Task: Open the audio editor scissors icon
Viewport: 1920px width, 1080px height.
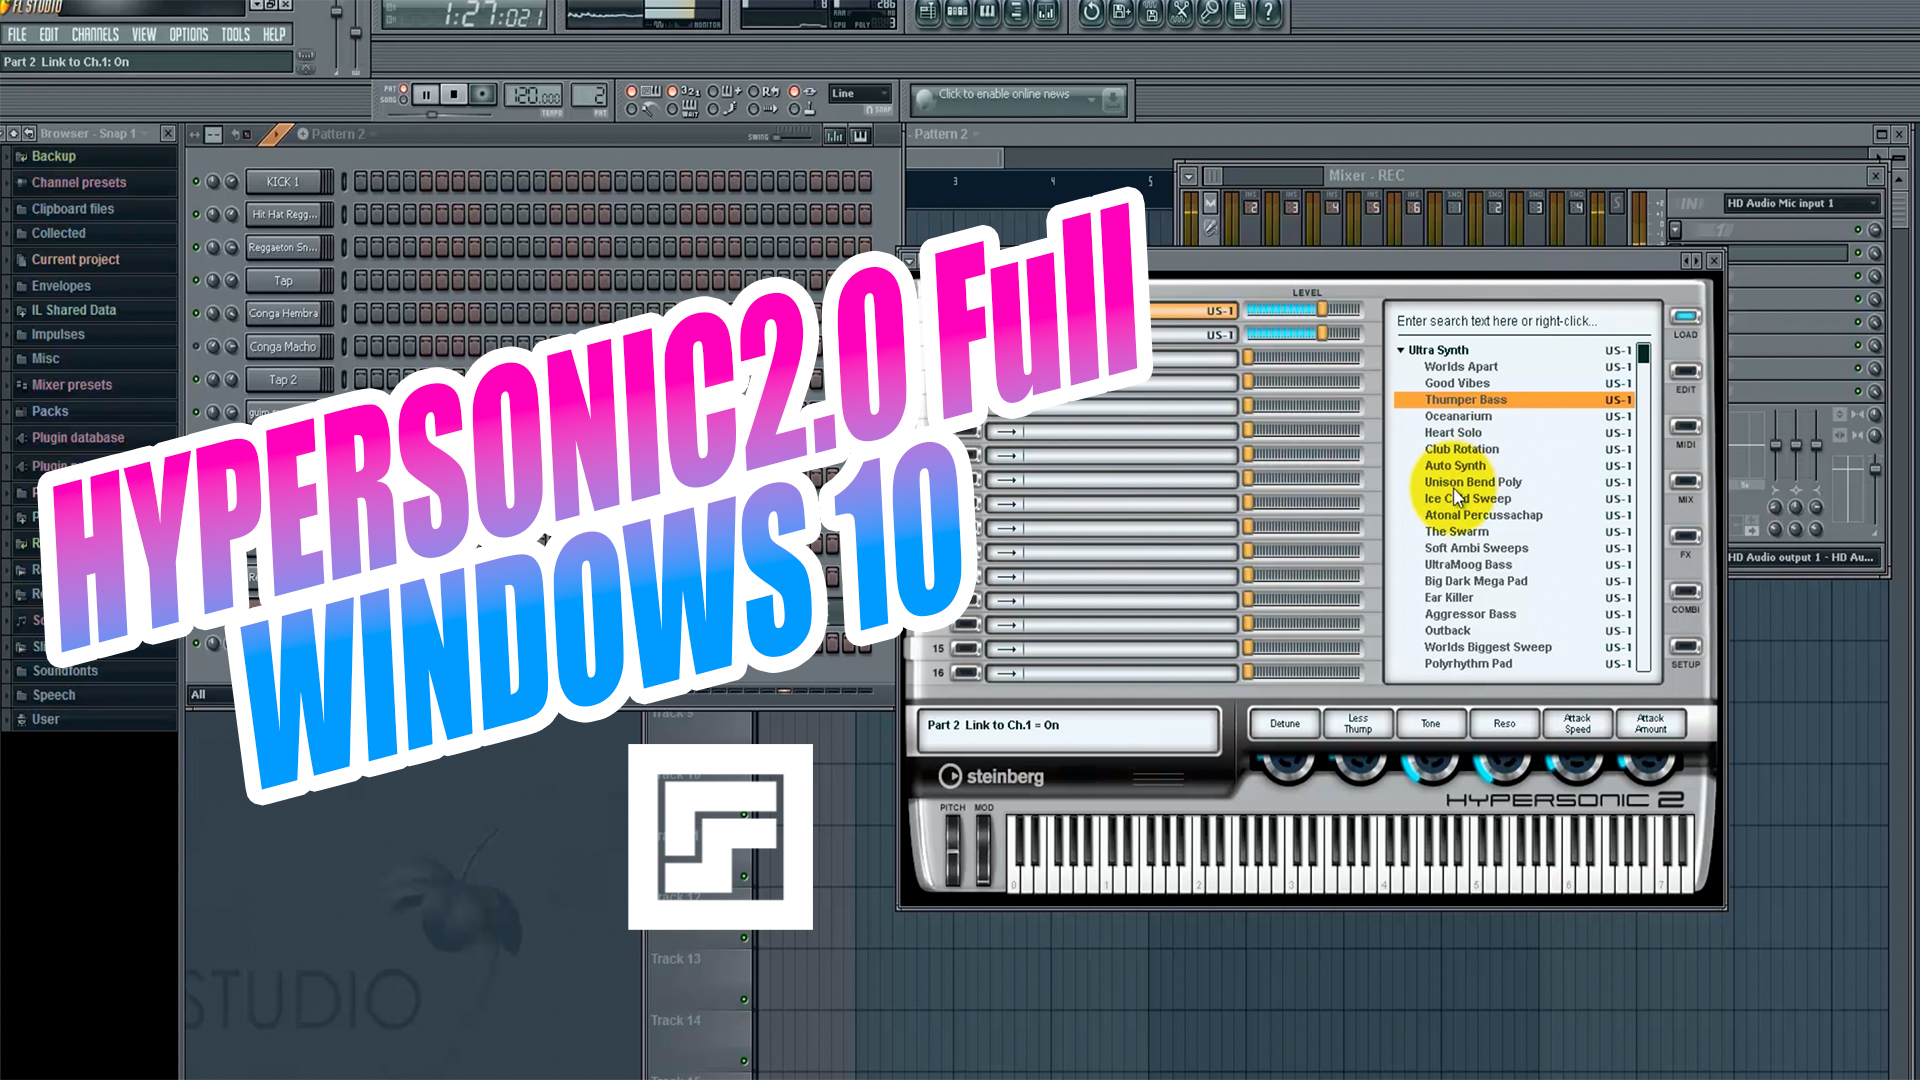Action: (x=1181, y=13)
